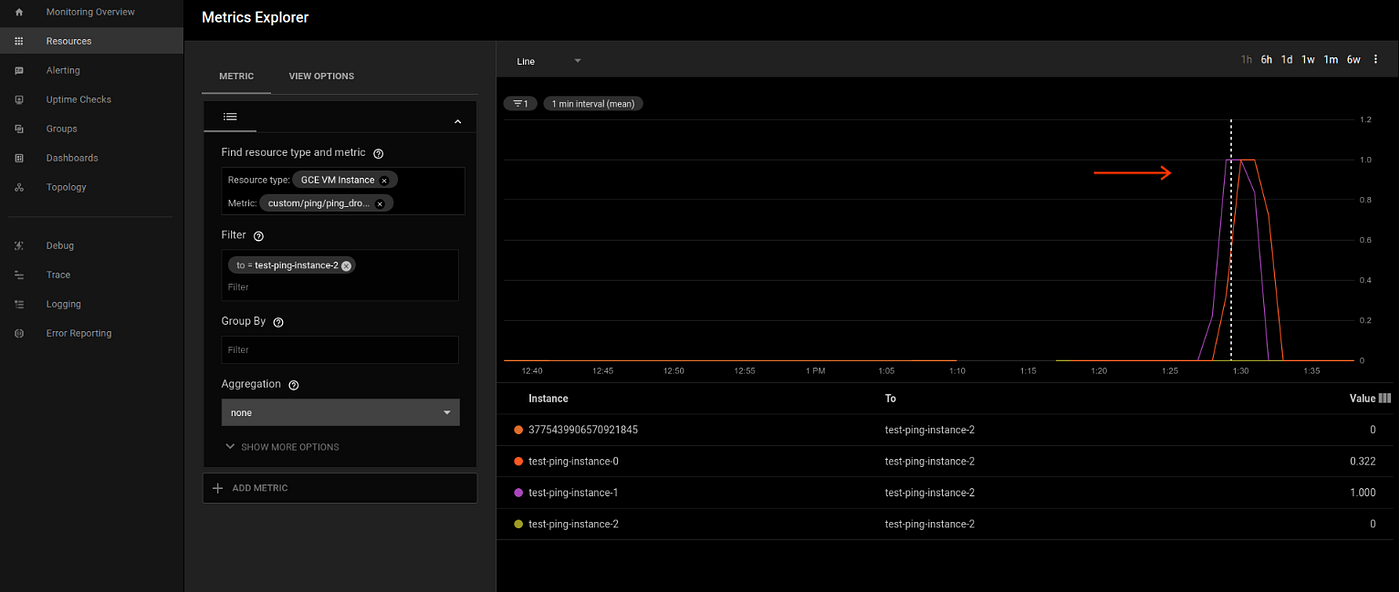Image resolution: width=1400 pixels, height=592 pixels.
Task: Click the Home icon above Monitoring Overview
Action: pos(18,12)
